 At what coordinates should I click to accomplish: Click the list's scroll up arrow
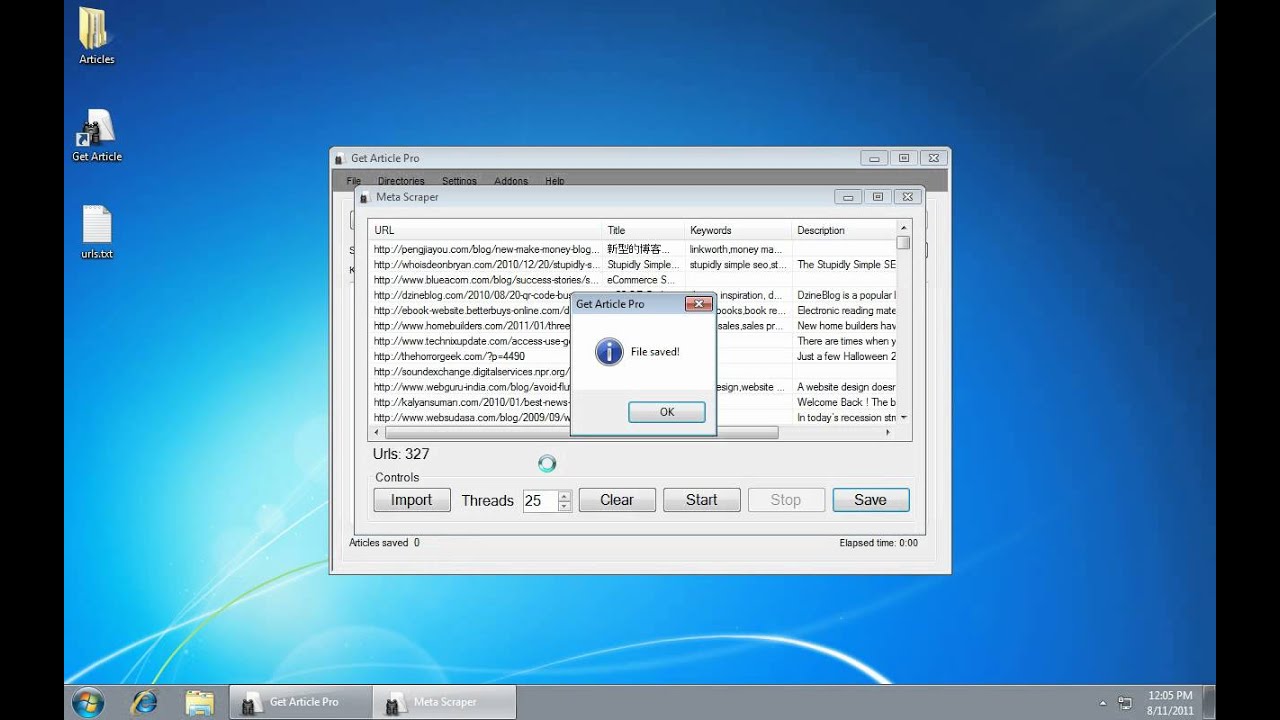(903, 227)
